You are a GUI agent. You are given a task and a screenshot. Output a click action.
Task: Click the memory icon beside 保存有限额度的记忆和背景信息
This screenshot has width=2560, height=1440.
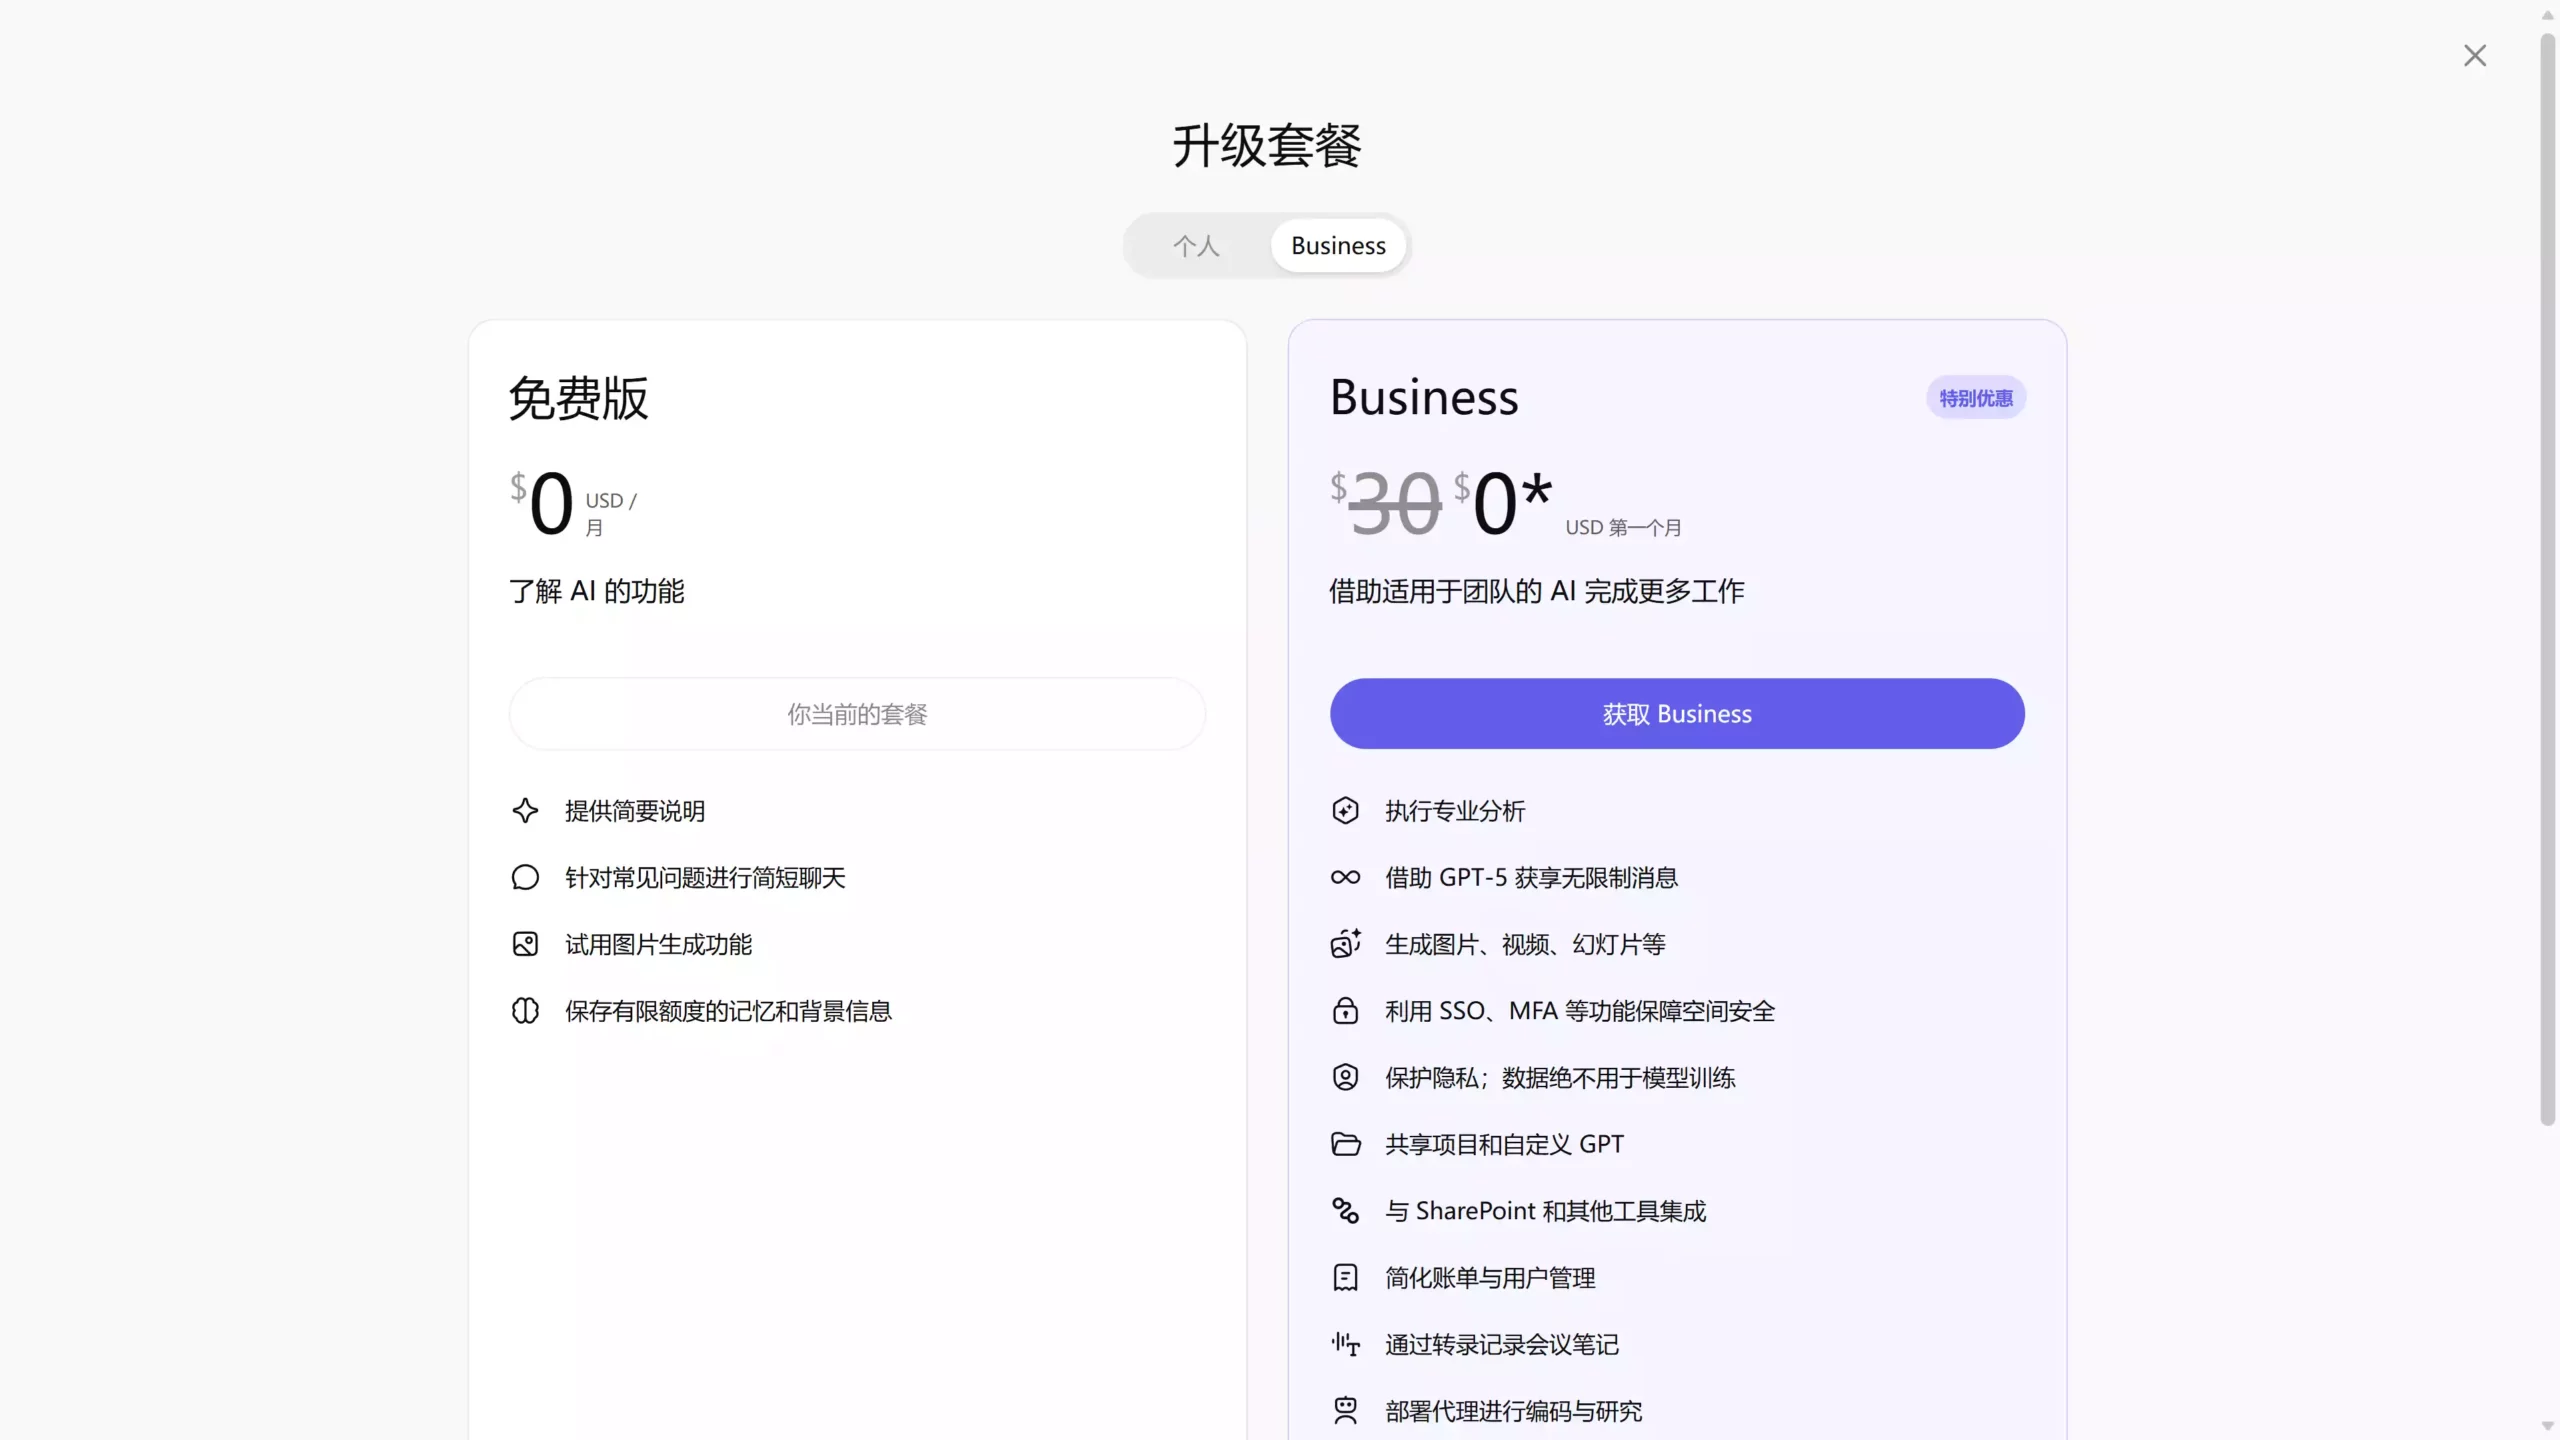(525, 1011)
